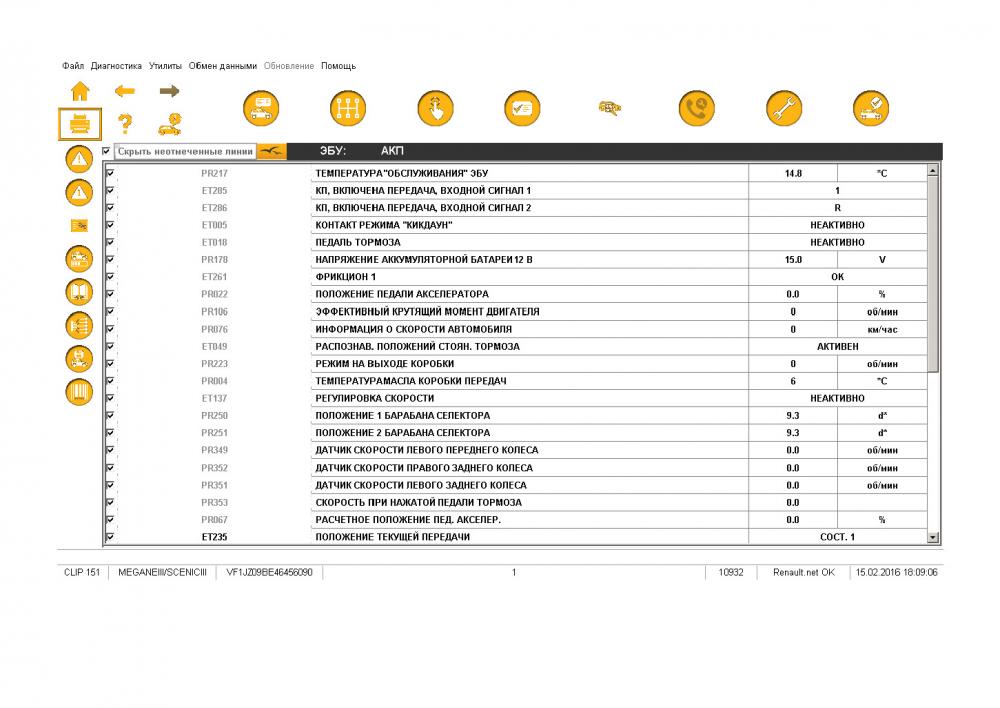1000x708 pixels.
Task: Uncheck the PR217 row checkbox
Action: [110, 173]
